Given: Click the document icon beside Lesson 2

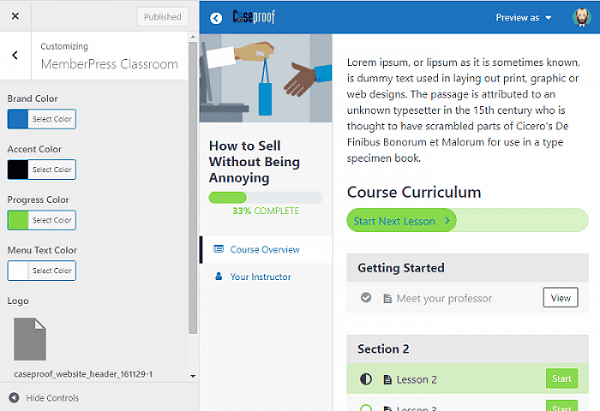Looking at the screenshot, I should [387, 379].
